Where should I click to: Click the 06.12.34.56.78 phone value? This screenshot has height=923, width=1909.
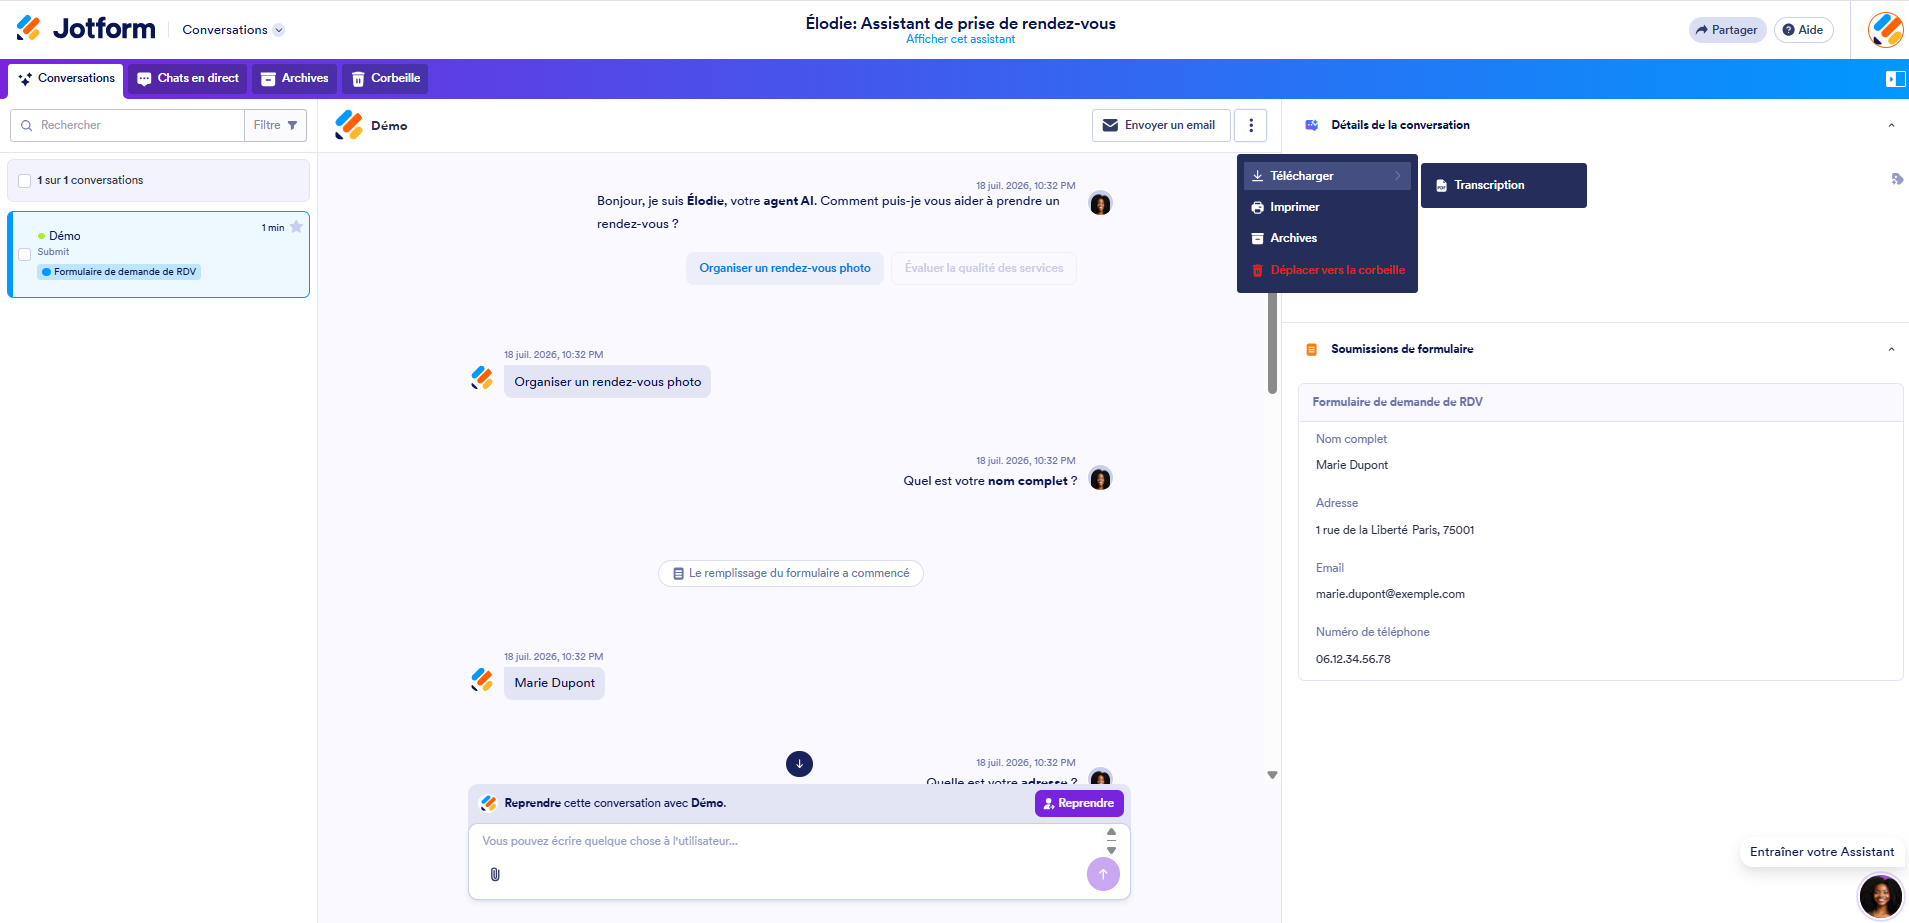tap(1353, 659)
